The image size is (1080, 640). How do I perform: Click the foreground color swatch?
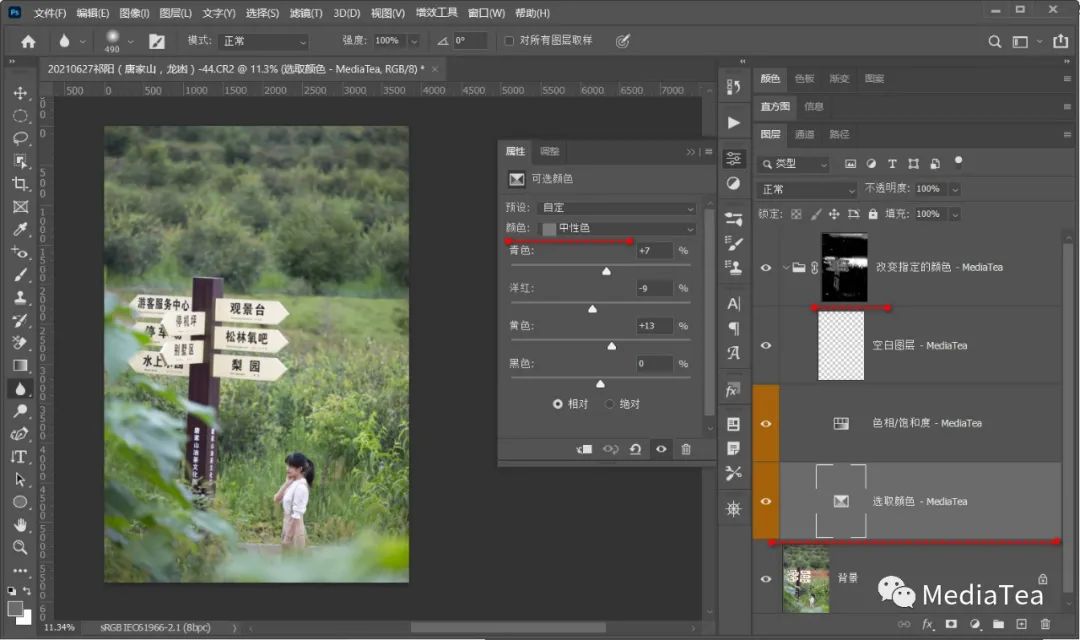point(14,609)
